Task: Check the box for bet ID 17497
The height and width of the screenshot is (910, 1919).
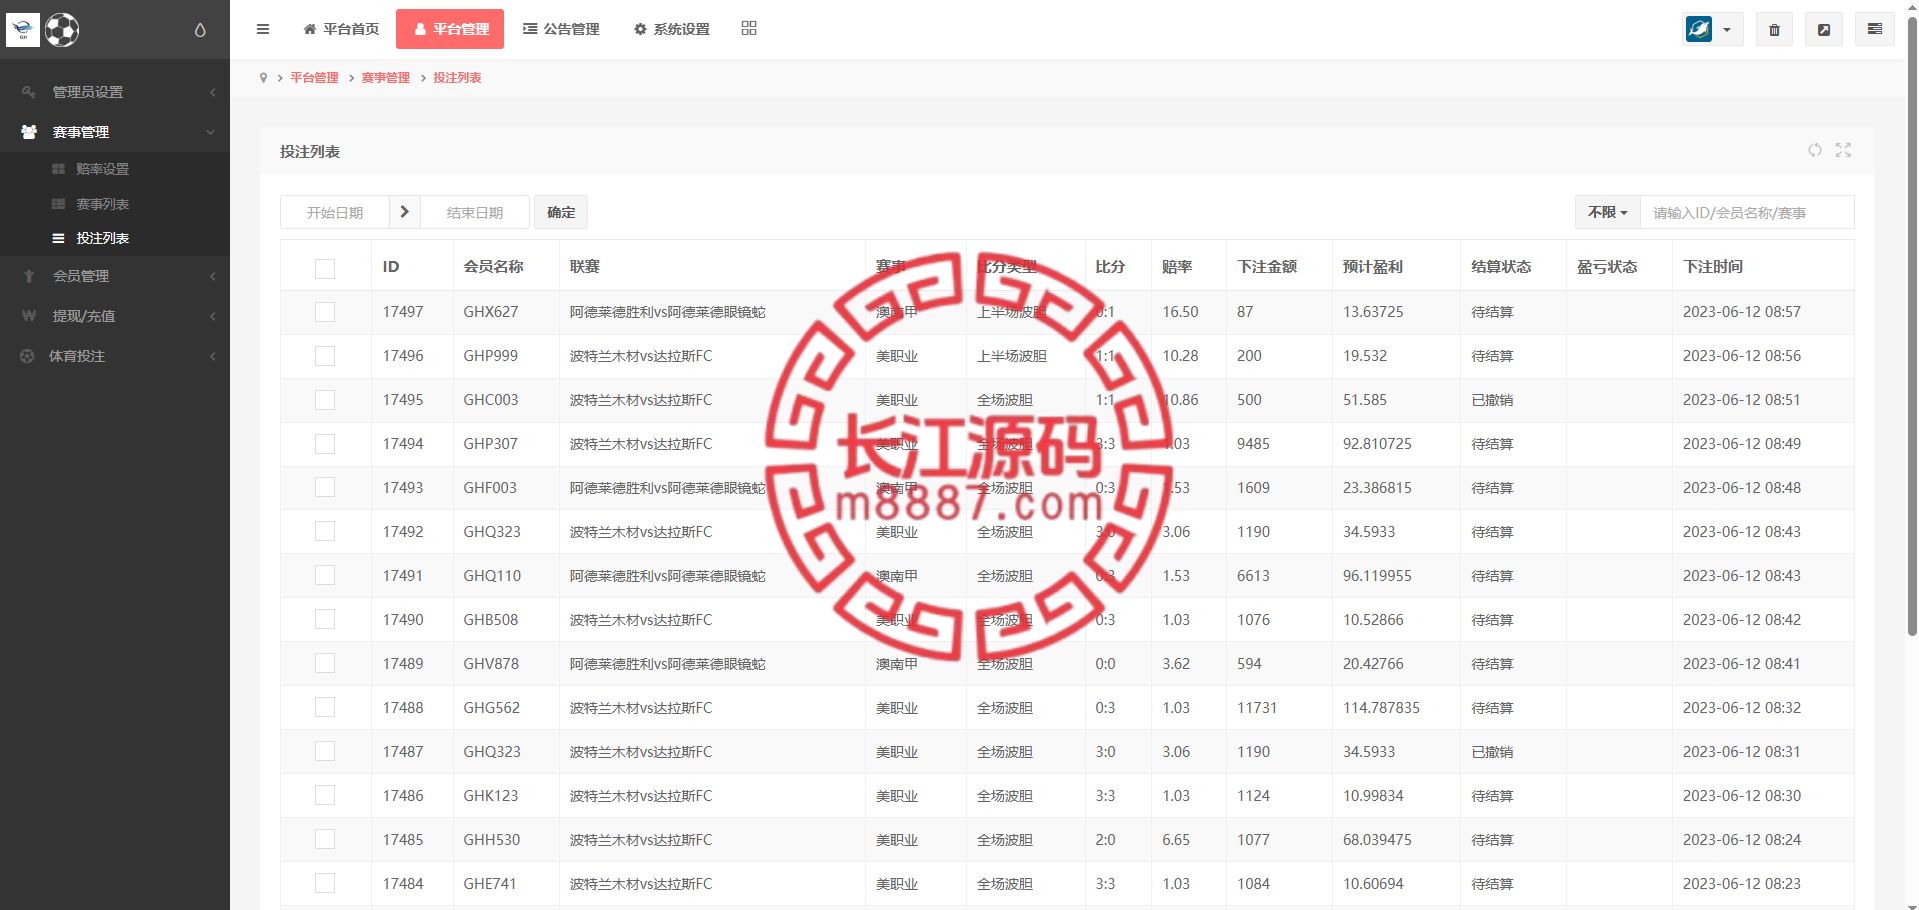Action: [325, 312]
